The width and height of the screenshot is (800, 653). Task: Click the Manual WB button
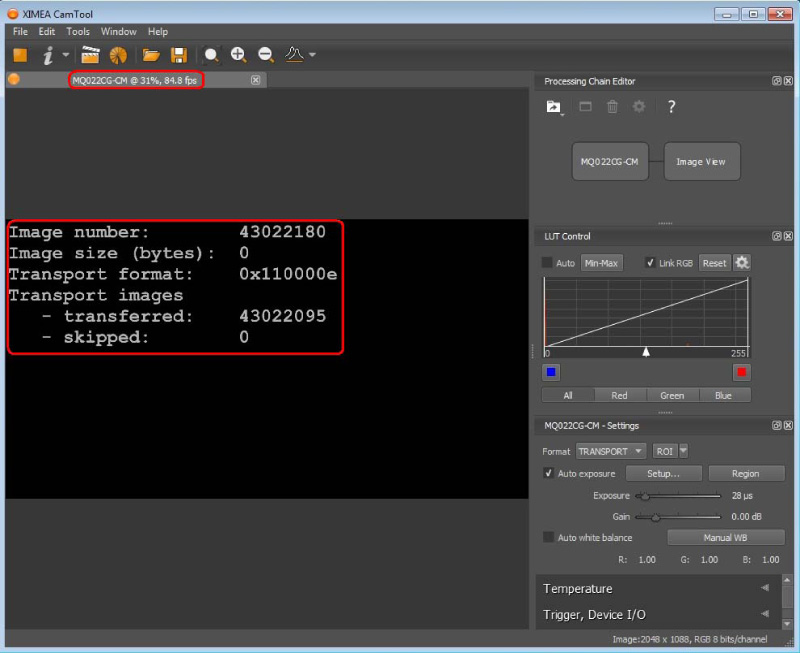click(x=726, y=537)
